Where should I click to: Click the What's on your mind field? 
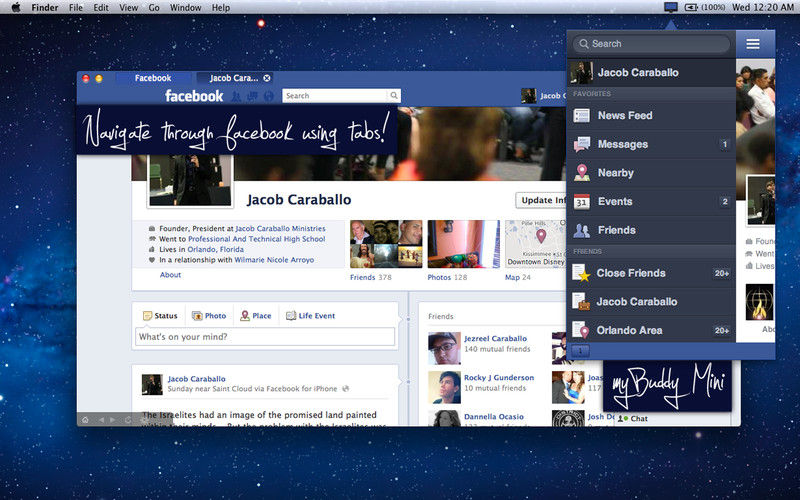tap(265, 337)
